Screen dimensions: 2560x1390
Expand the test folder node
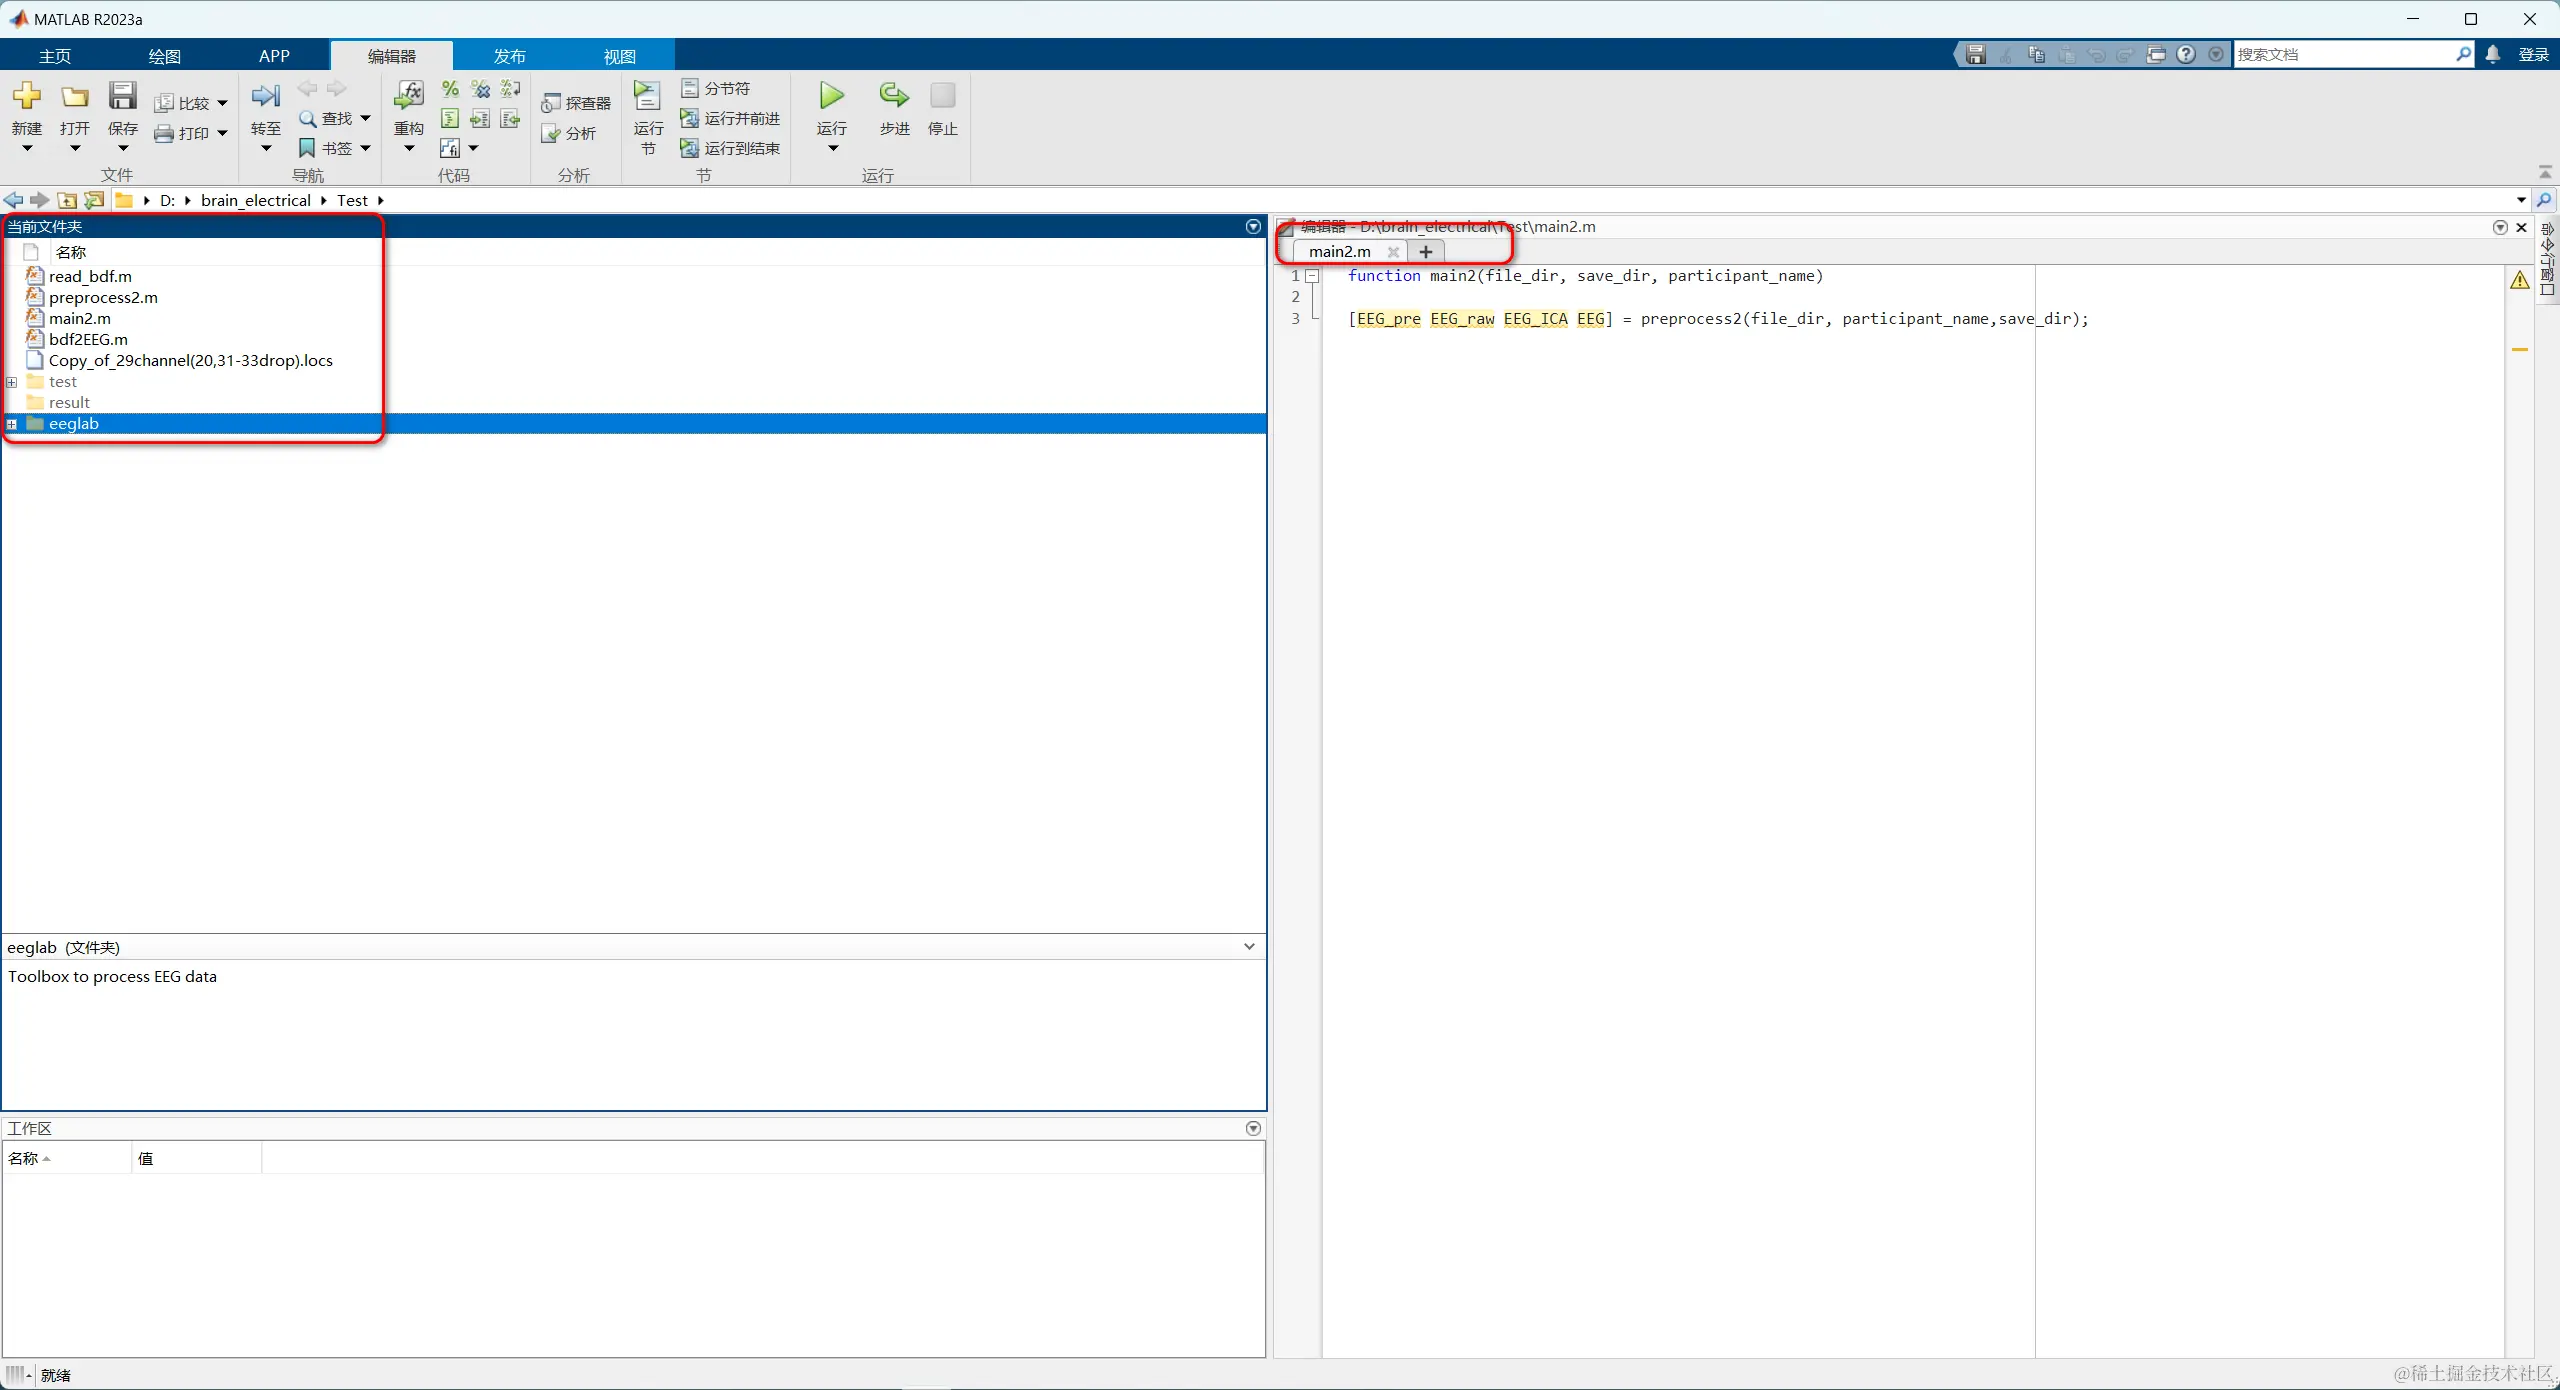(x=12, y=382)
